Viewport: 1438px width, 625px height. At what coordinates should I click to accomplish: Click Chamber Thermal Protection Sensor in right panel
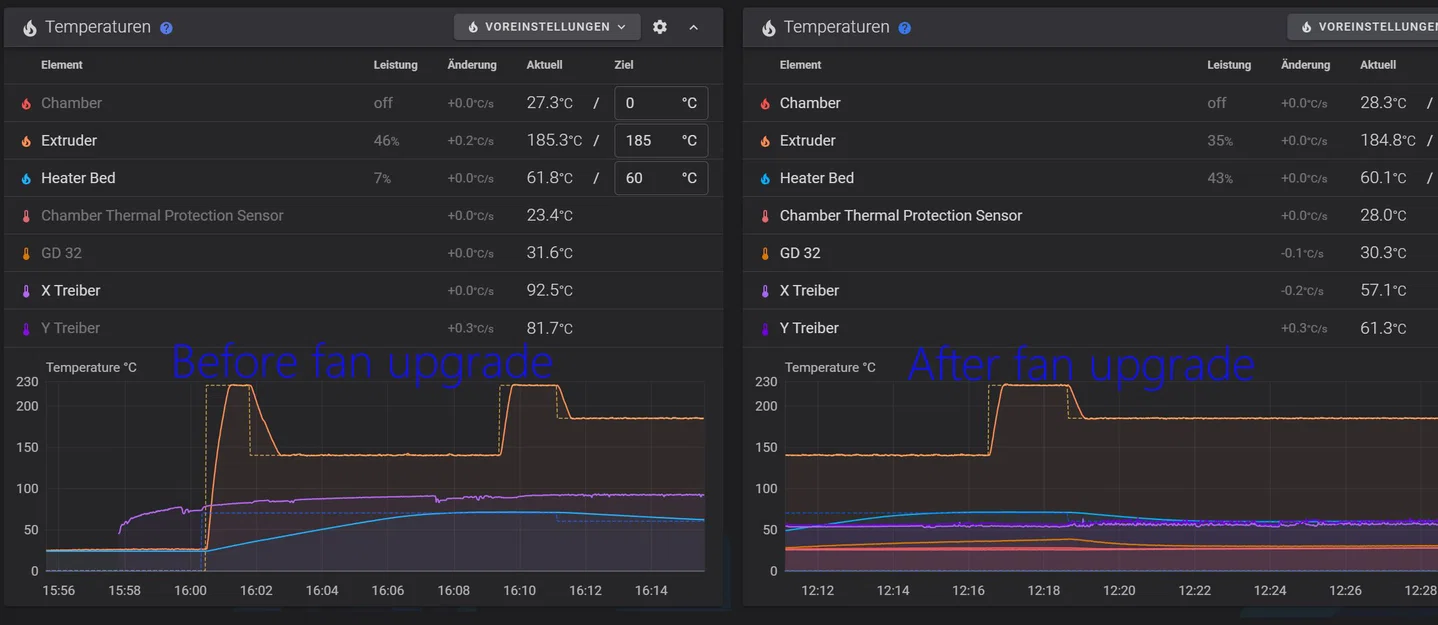coord(900,216)
